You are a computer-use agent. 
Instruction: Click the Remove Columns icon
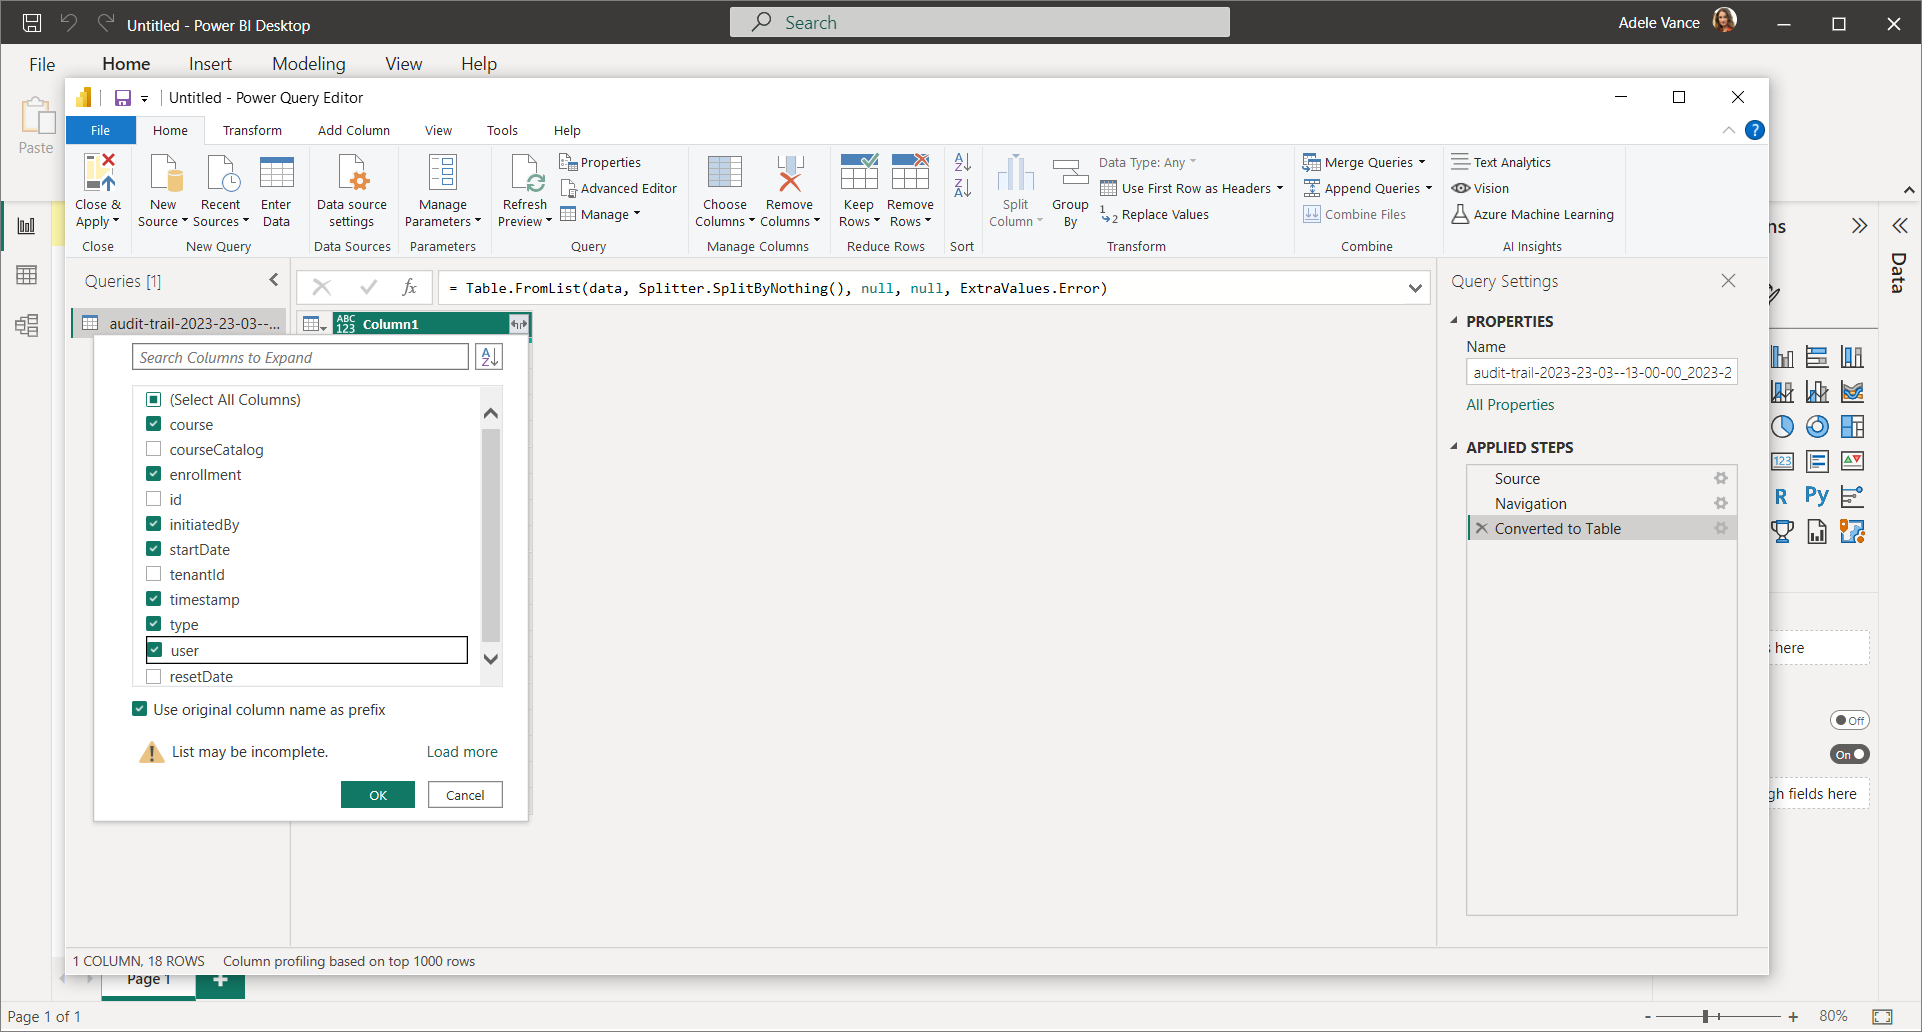789,174
